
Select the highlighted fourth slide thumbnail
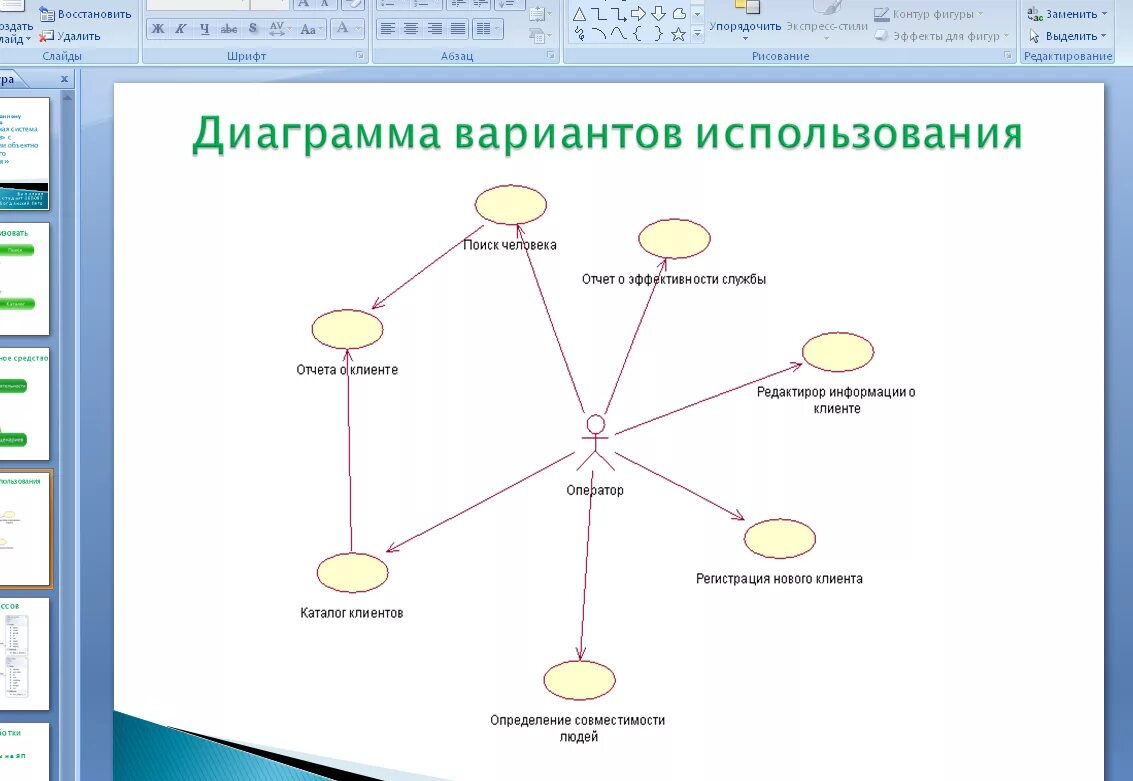25,528
